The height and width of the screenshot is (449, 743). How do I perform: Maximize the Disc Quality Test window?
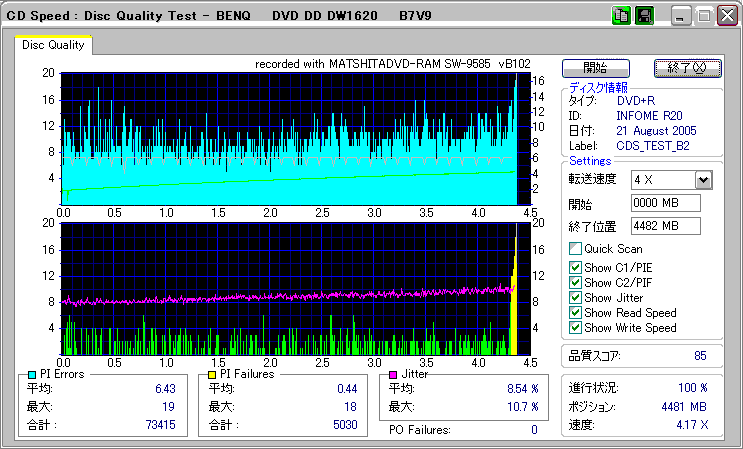tap(704, 17)
